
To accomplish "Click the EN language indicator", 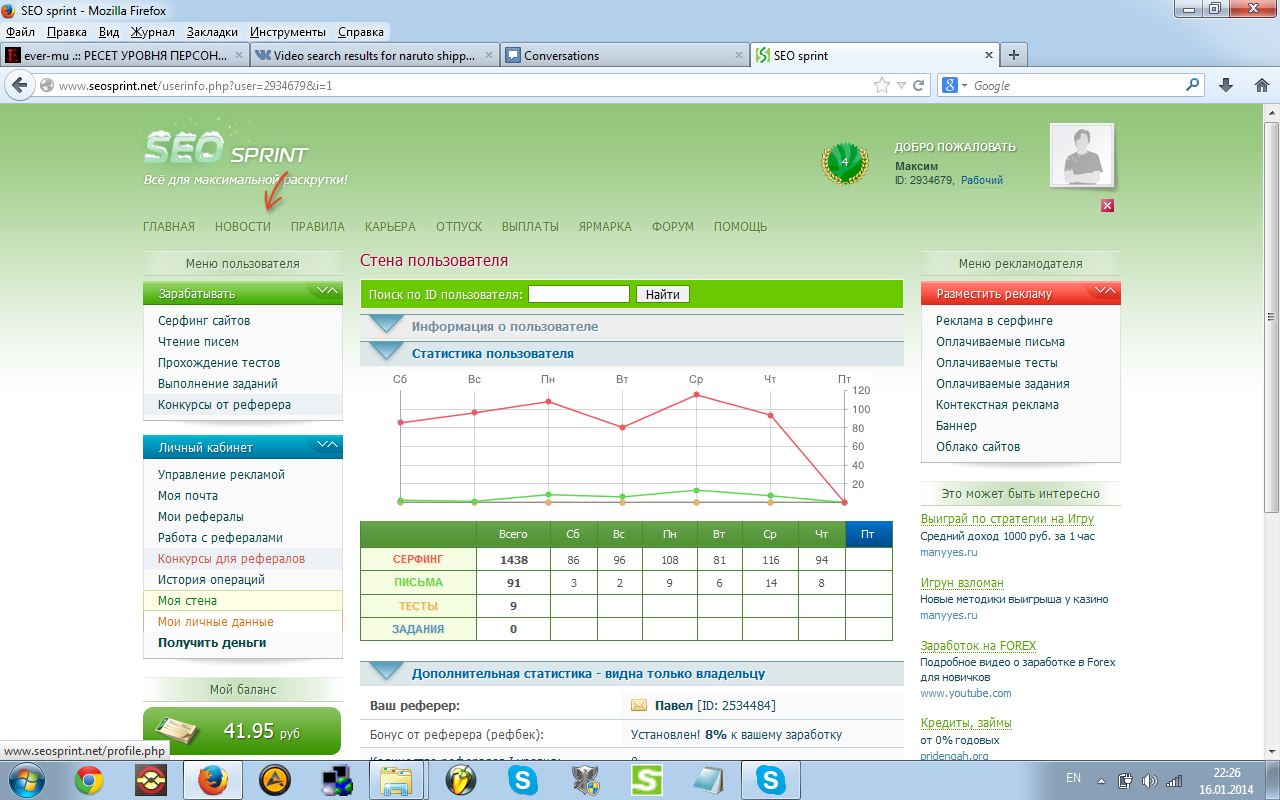I will pos(1073,778).
